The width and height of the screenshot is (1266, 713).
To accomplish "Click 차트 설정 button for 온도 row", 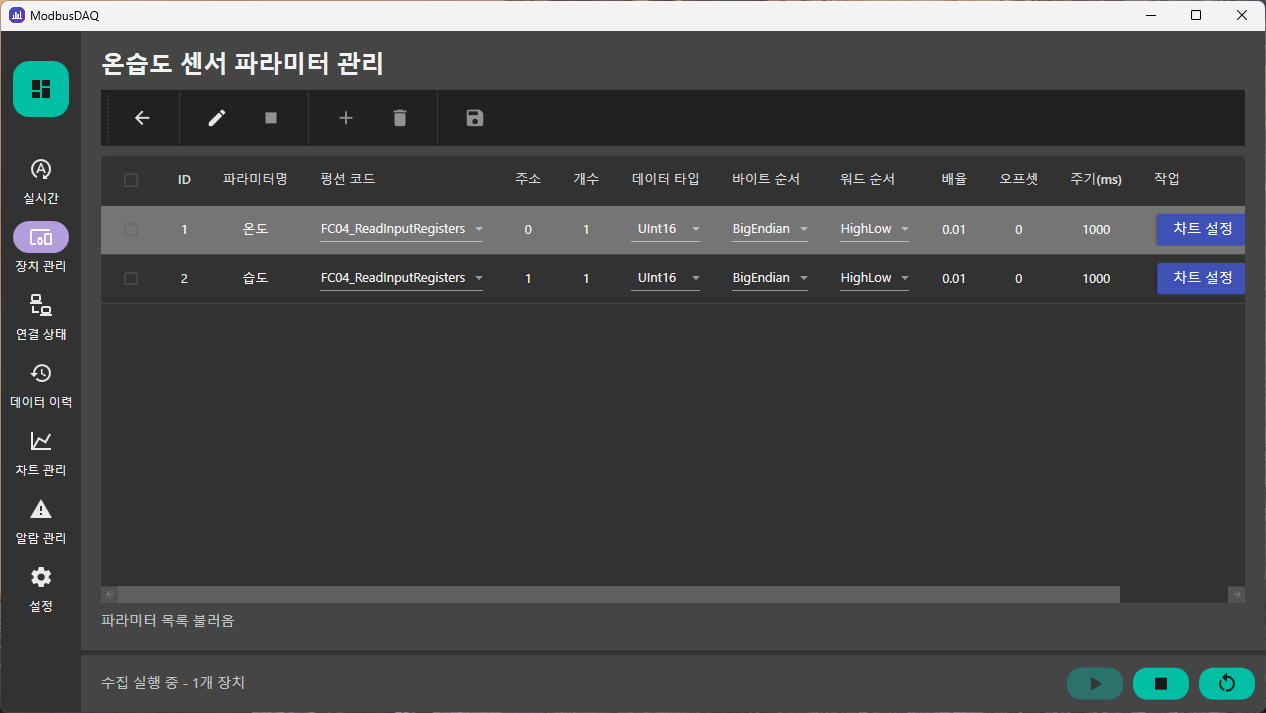I will click(x=1200, y=229).
